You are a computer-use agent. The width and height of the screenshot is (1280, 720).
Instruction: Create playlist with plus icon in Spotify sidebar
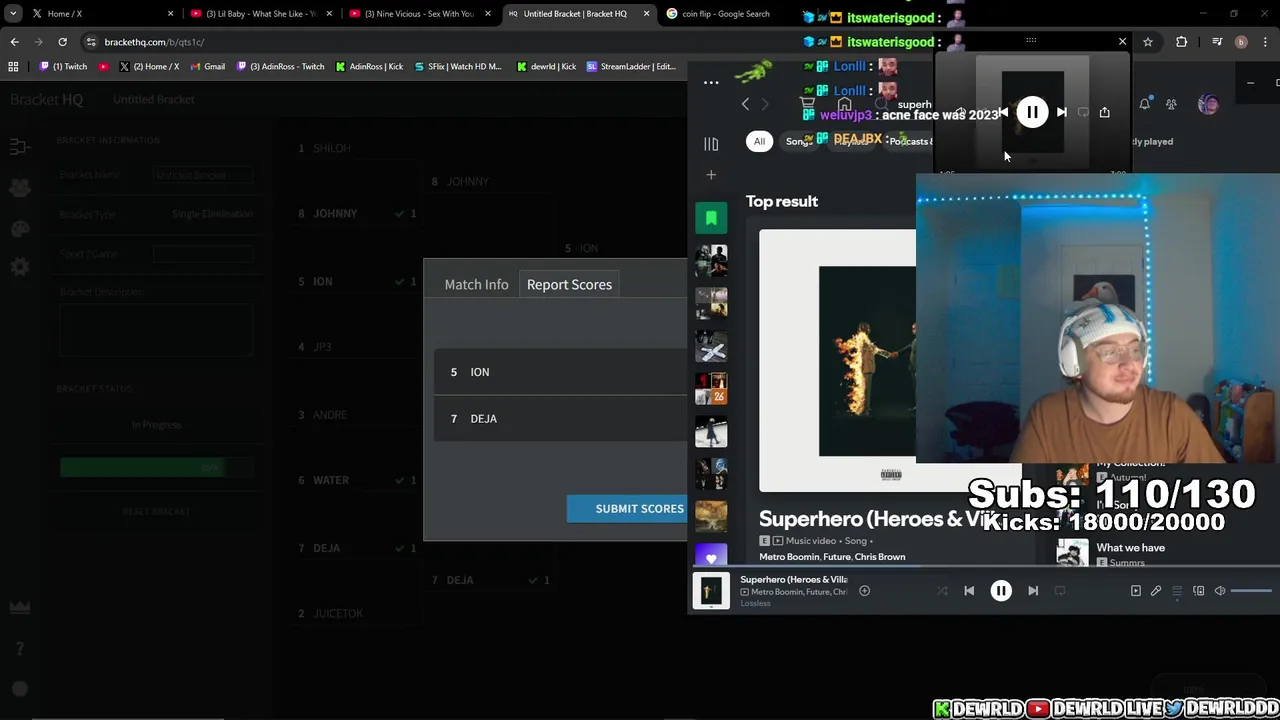tap(711, 175)
